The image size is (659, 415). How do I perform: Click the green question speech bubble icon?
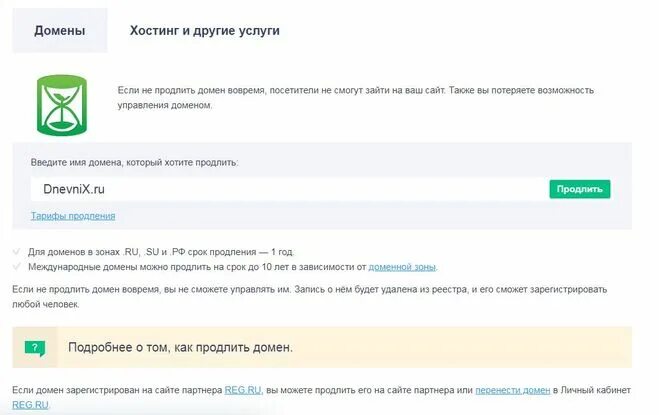click(35, 348)
